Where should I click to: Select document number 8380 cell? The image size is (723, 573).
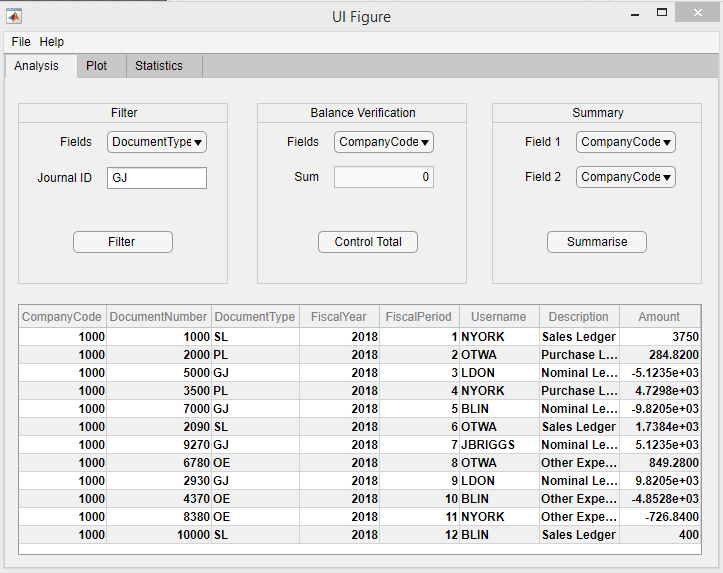pyautogui.click(x=159, y=517)
